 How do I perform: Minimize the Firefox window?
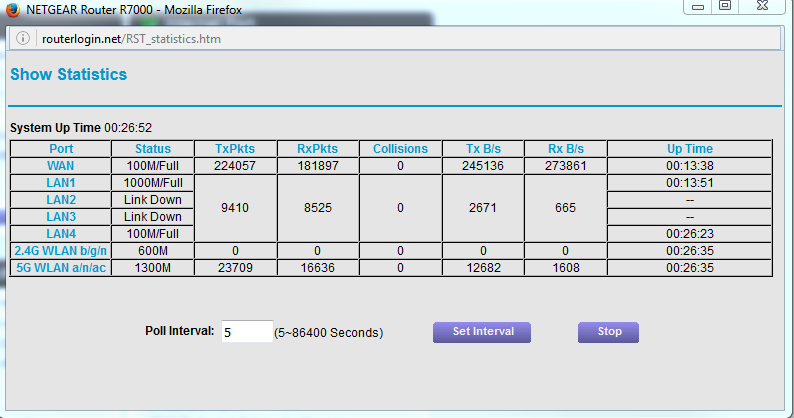(x=698, y=7)
